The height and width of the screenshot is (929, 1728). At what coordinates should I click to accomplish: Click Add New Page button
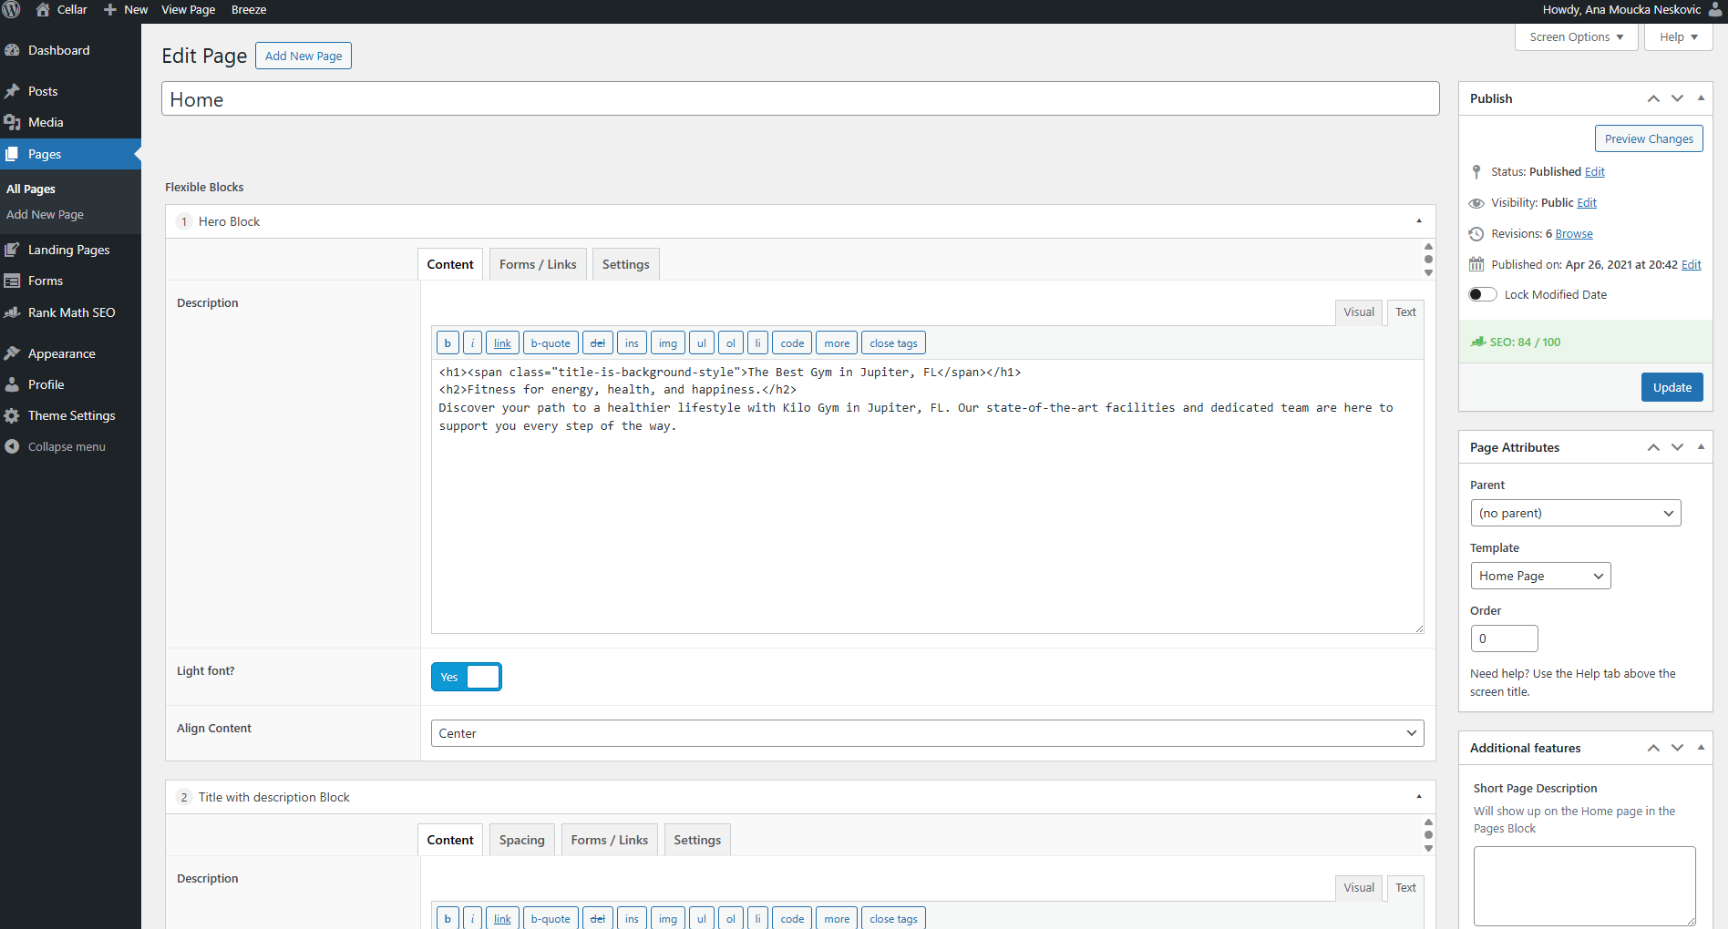(303, 56)
